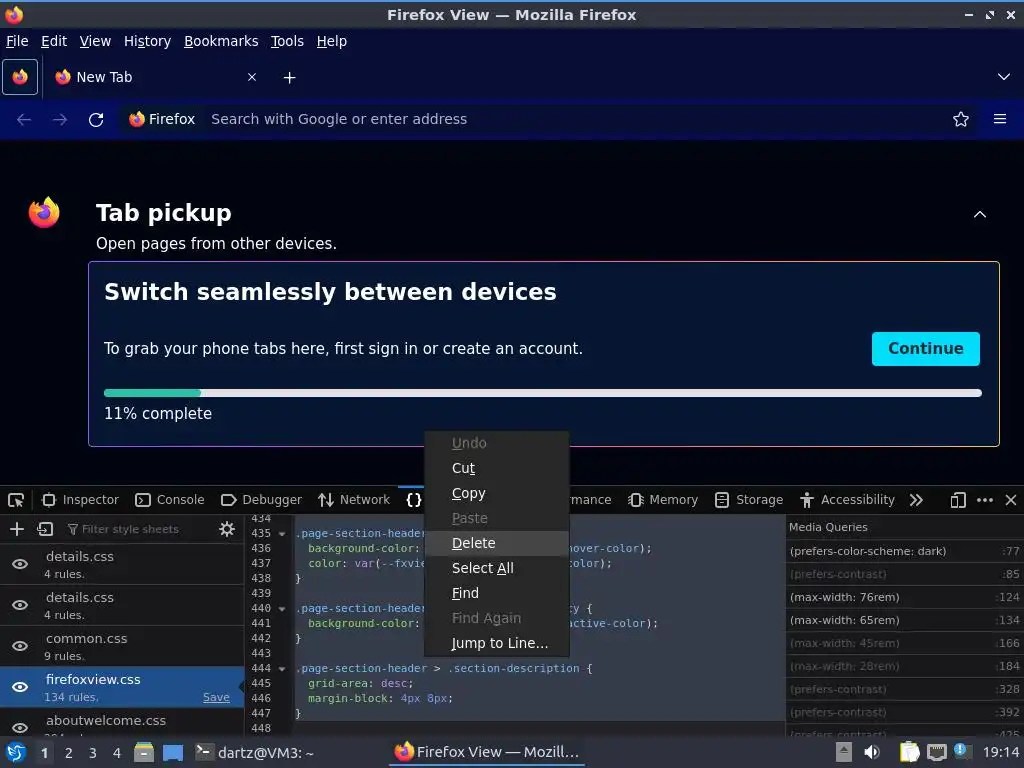Open the Firefox application menu
1024x768 pixels.
pyautogui.click(x=999, y=119)
